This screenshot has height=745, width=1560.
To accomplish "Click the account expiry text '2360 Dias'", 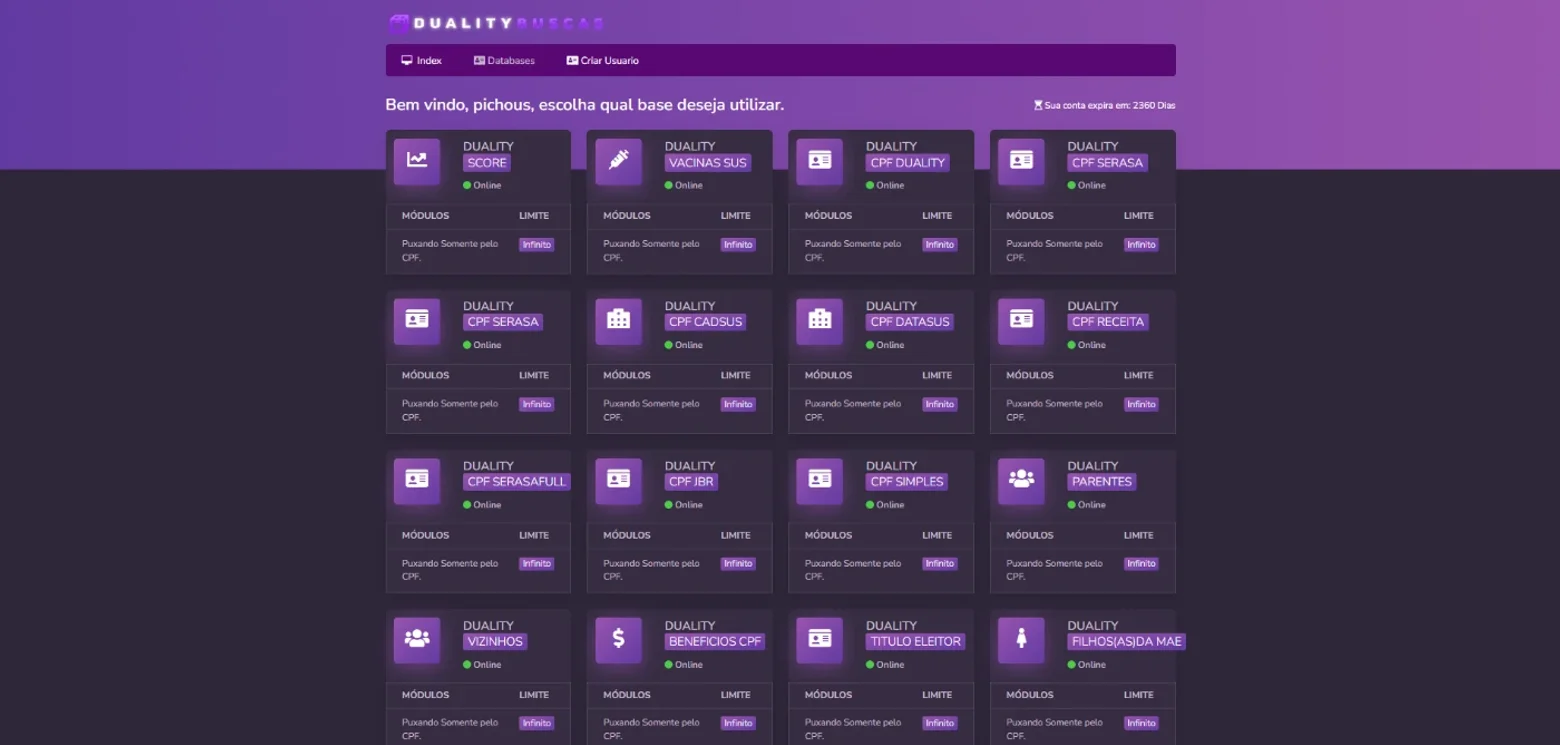I will click(1154, 105).
